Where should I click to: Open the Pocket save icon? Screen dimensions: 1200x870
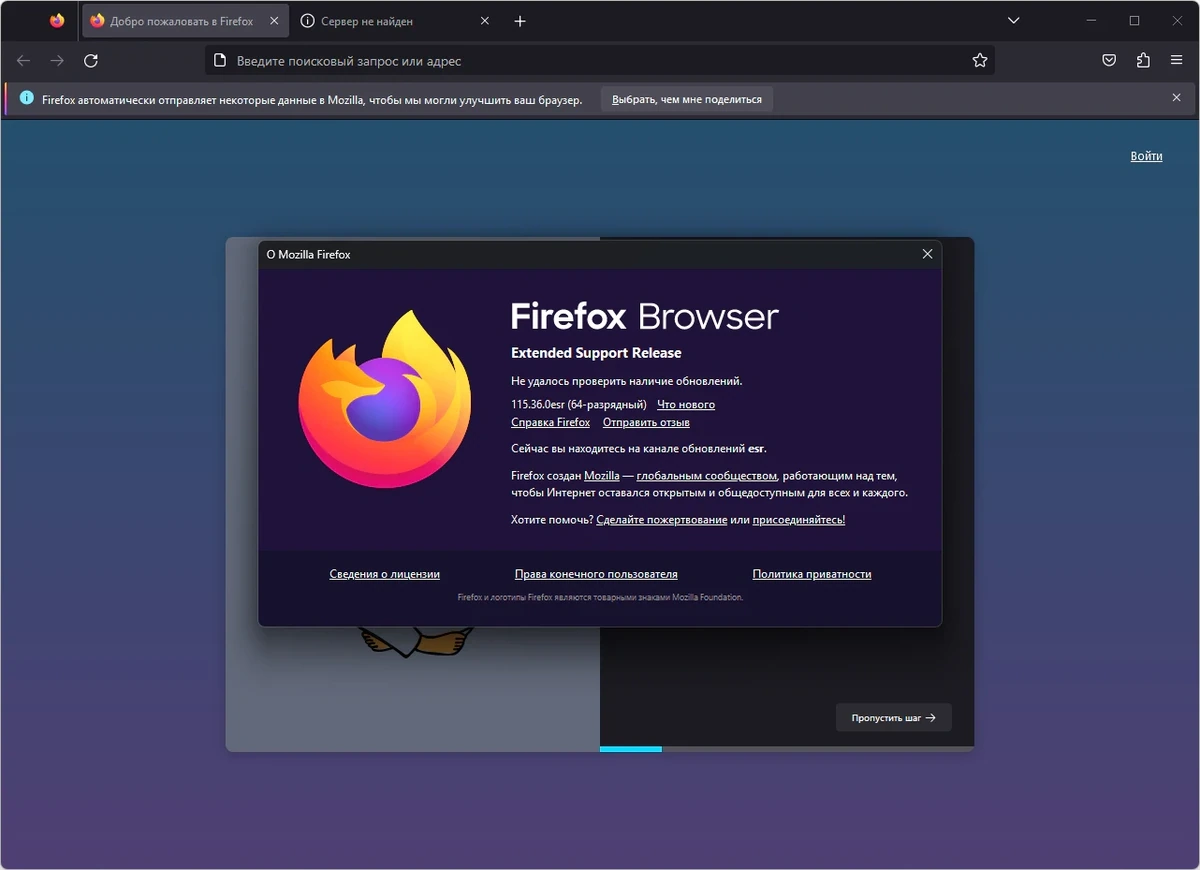(x=1109, y=61)
